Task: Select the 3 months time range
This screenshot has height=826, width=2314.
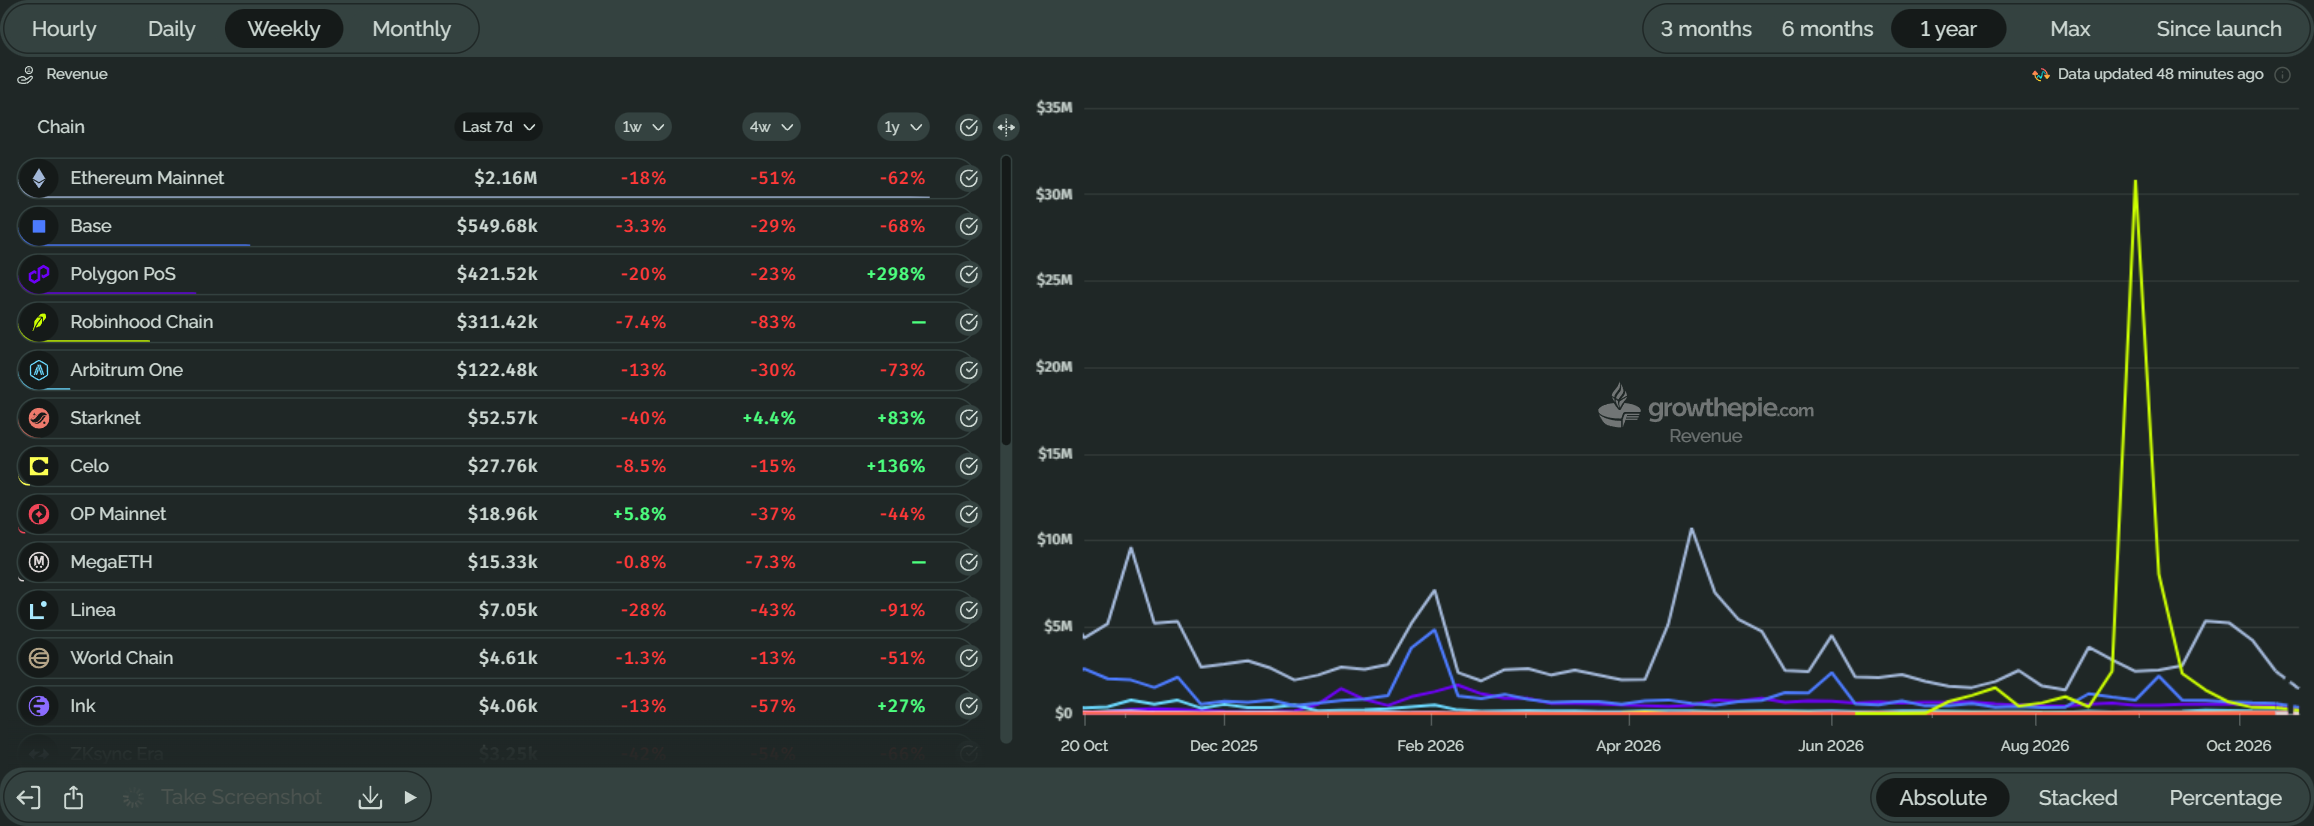Action: [x=1706, y=29]
